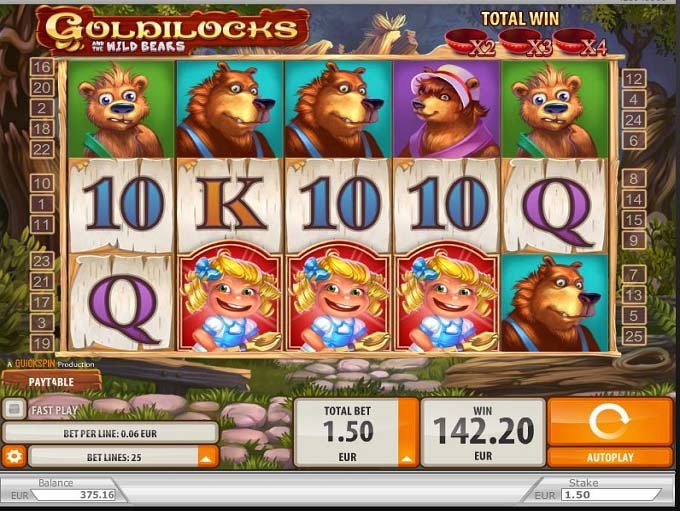Open the Paytable sign

click(x=51, y=382)
